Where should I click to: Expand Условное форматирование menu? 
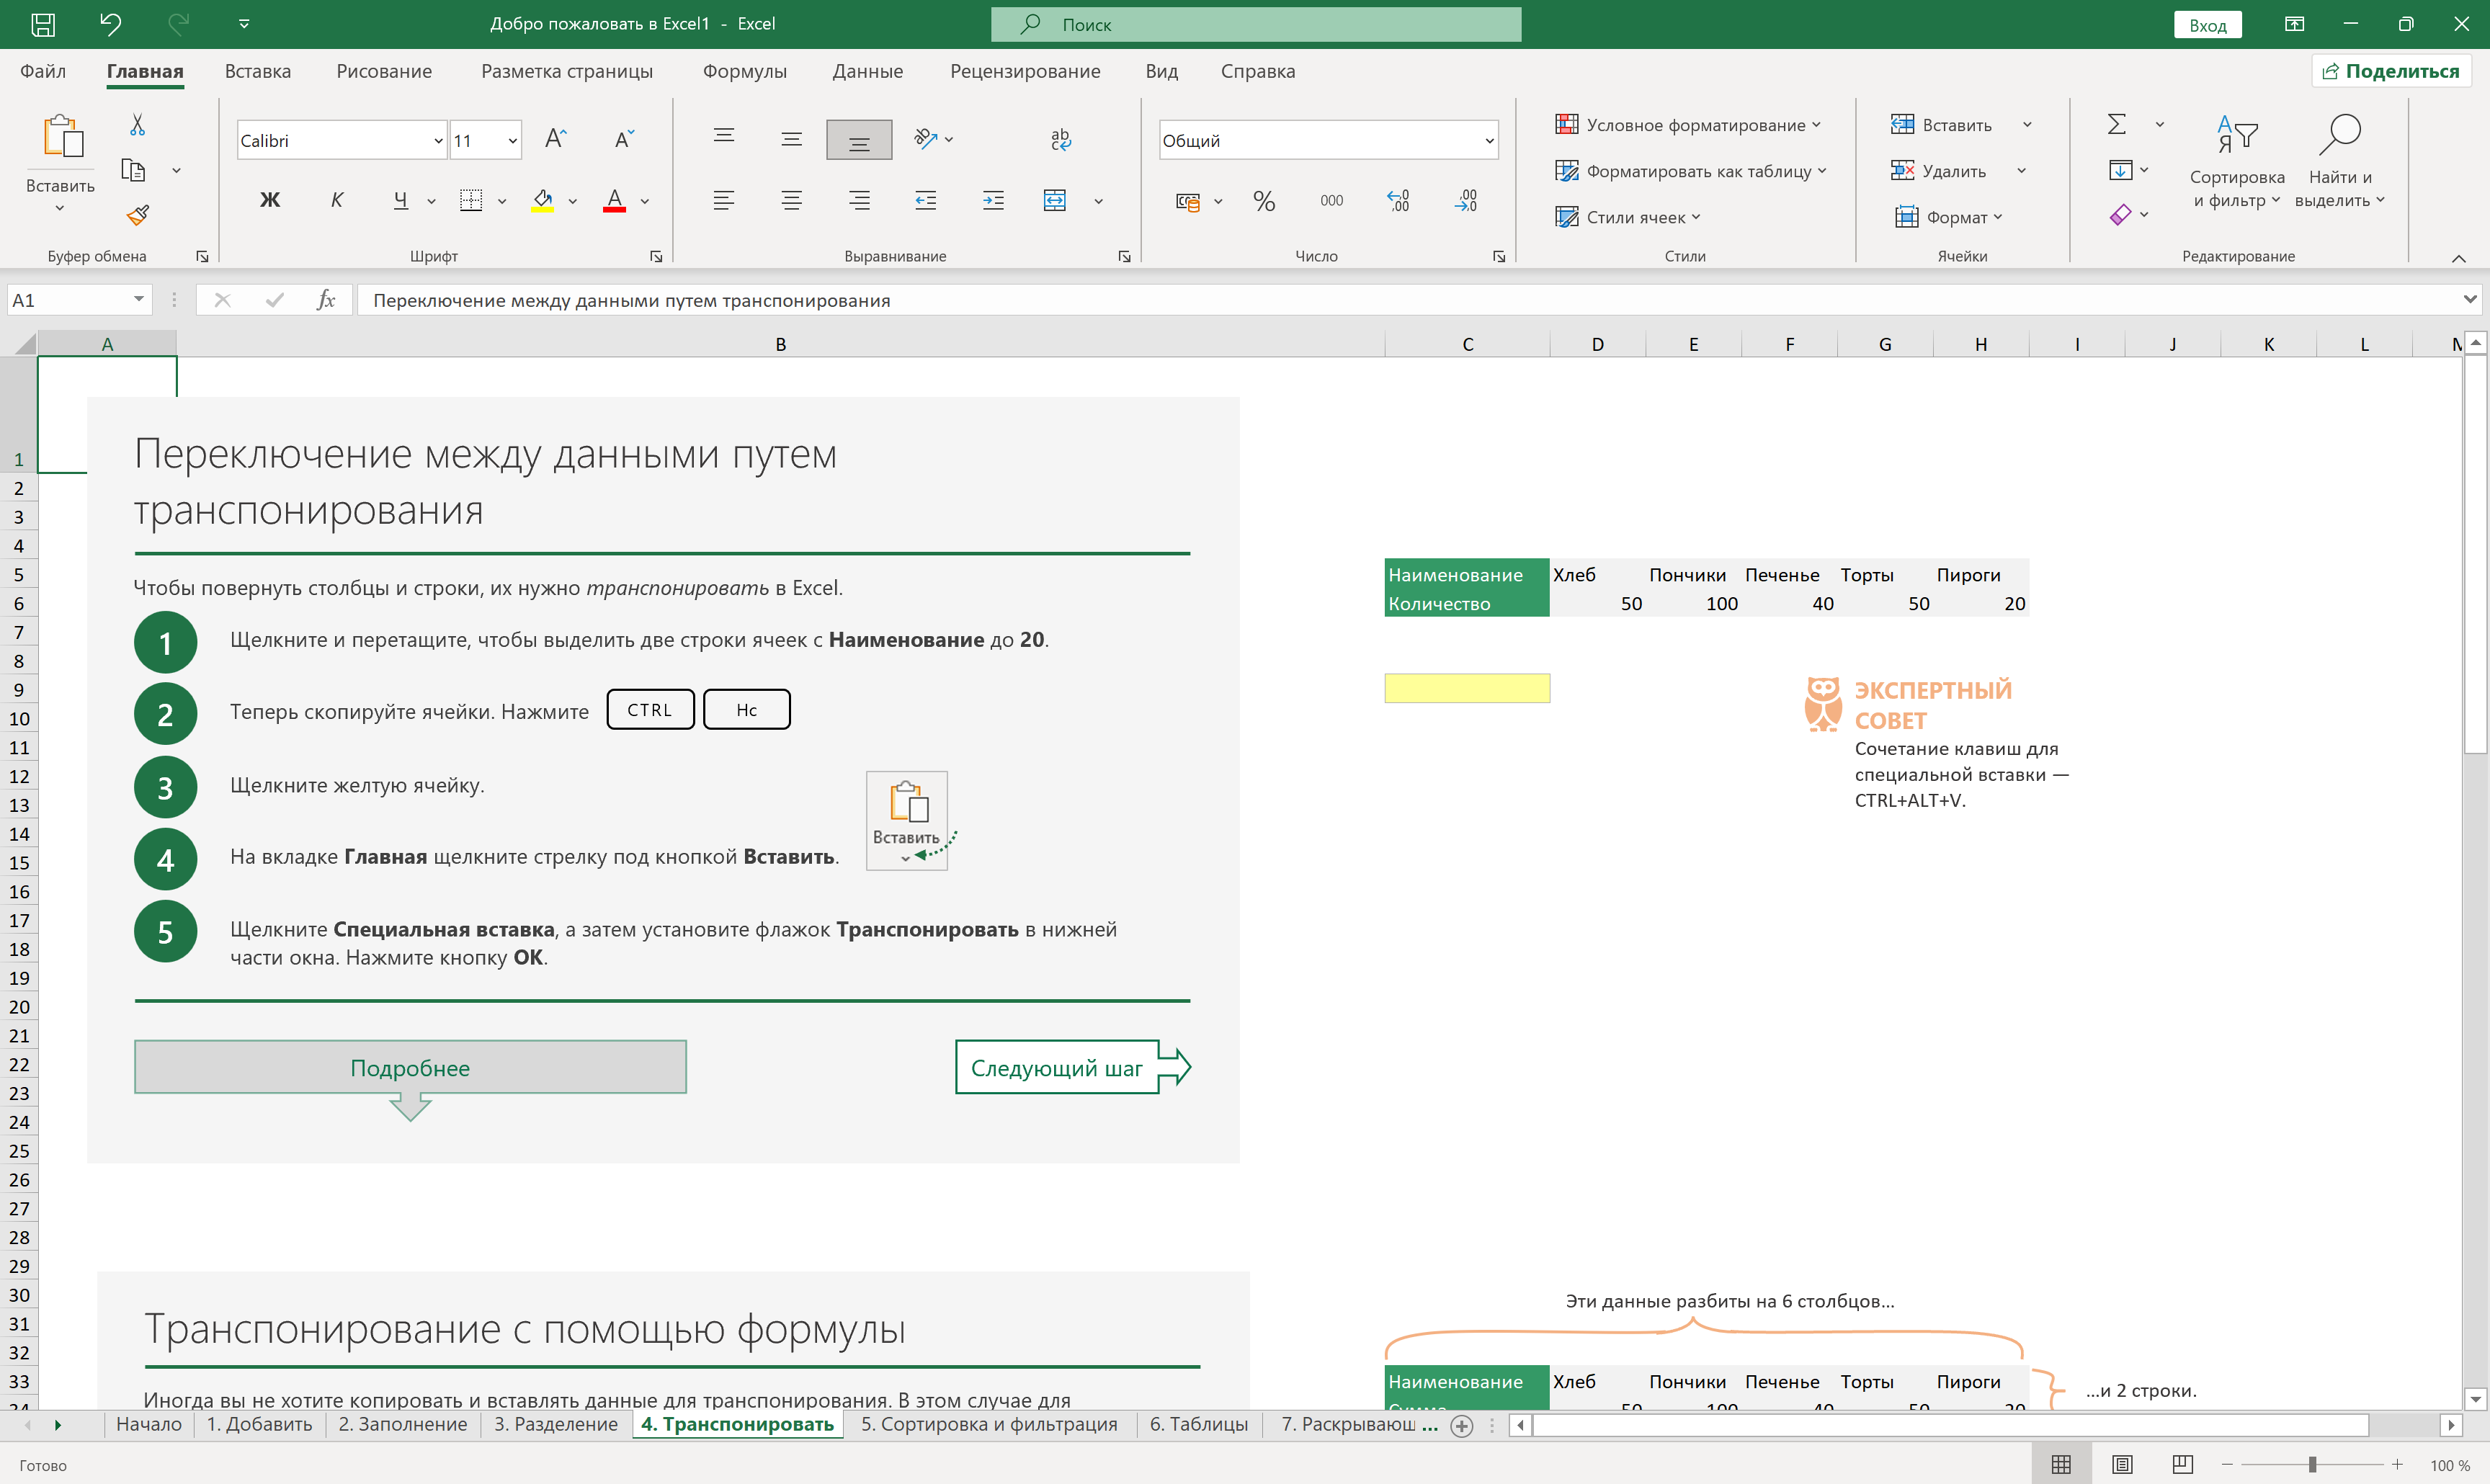point(1689,125)
